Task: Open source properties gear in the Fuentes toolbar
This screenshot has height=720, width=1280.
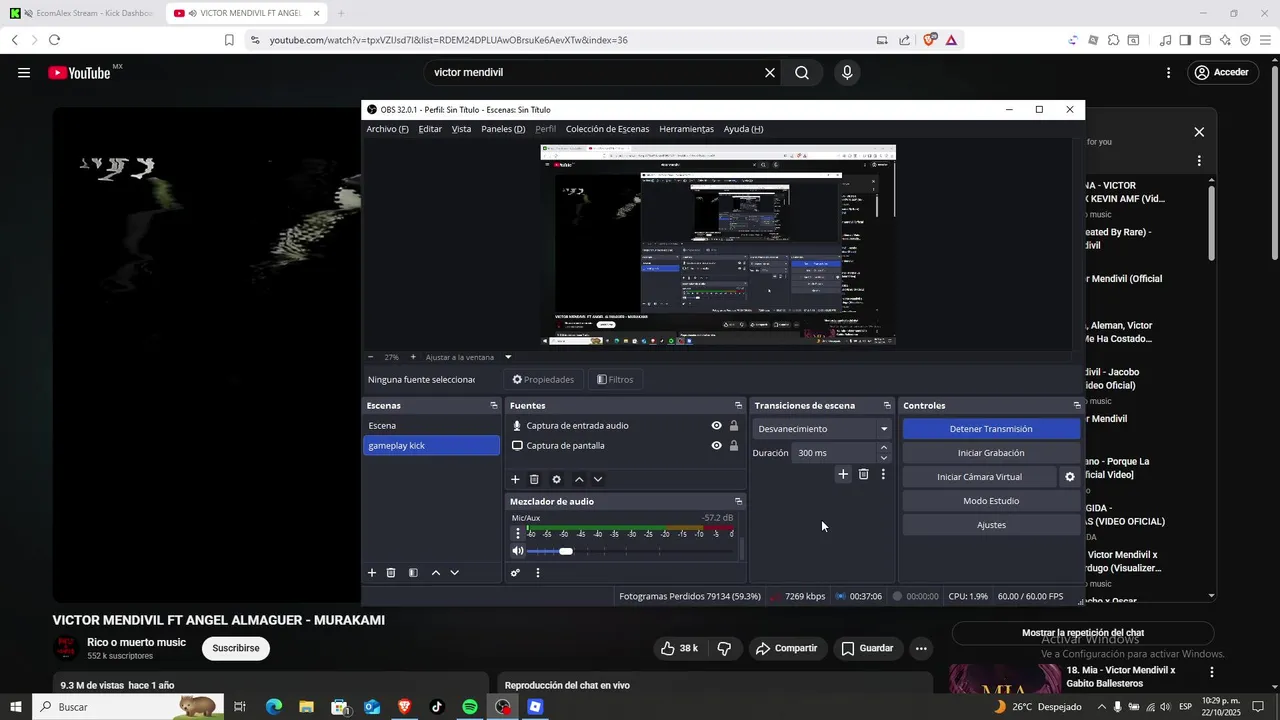Action: tap(557, 480)
